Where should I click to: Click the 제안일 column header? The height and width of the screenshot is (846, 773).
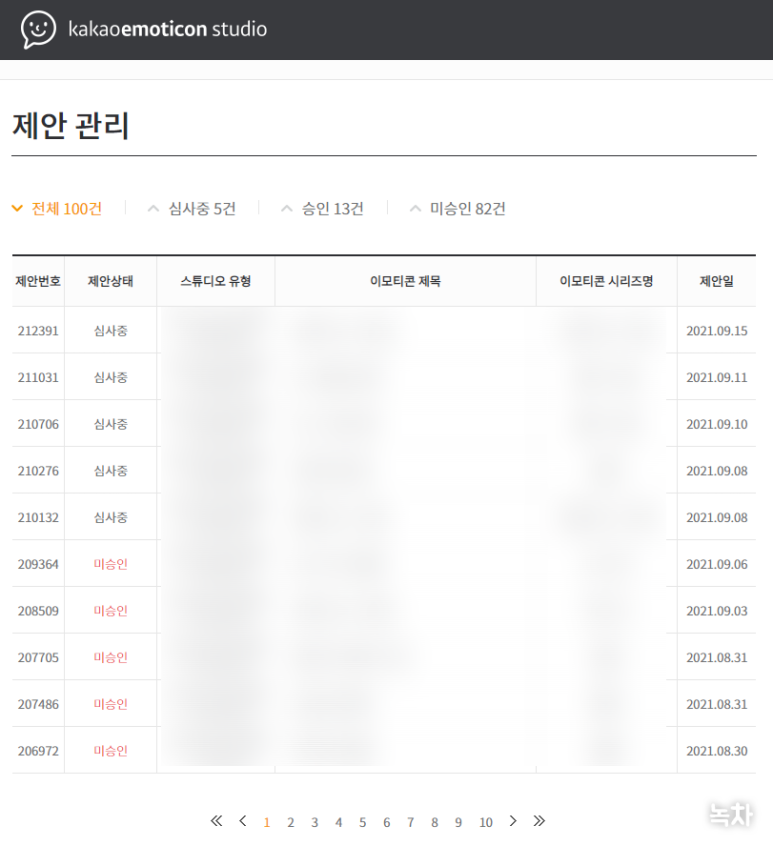click(716, 281)
